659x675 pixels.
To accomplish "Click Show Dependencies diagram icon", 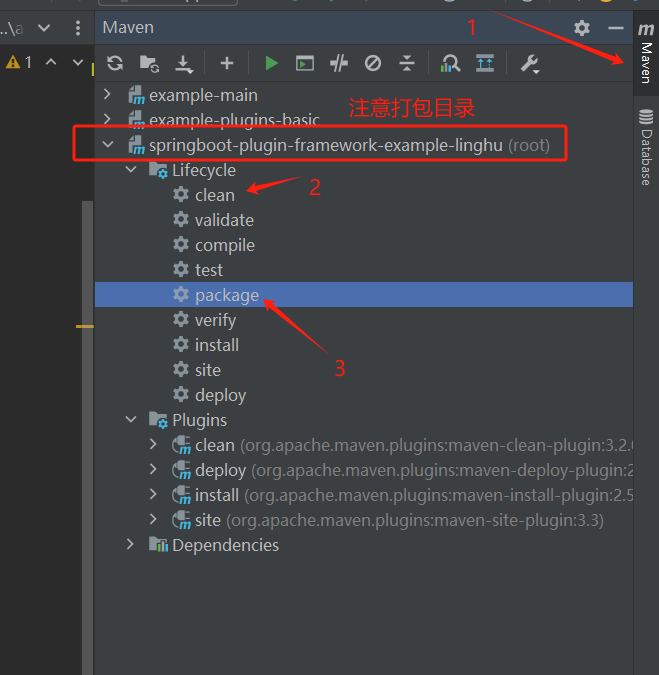I will tap(450, 63).
